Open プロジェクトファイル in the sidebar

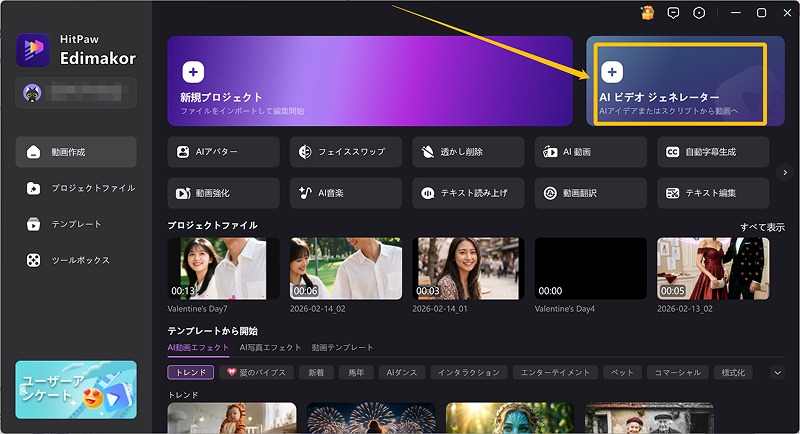click(76, 188)
